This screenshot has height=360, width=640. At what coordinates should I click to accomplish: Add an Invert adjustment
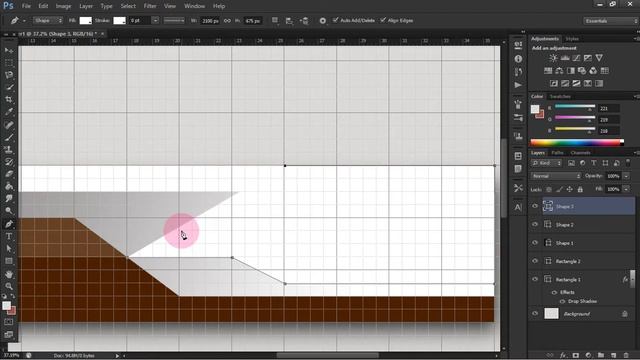[554, 83]
